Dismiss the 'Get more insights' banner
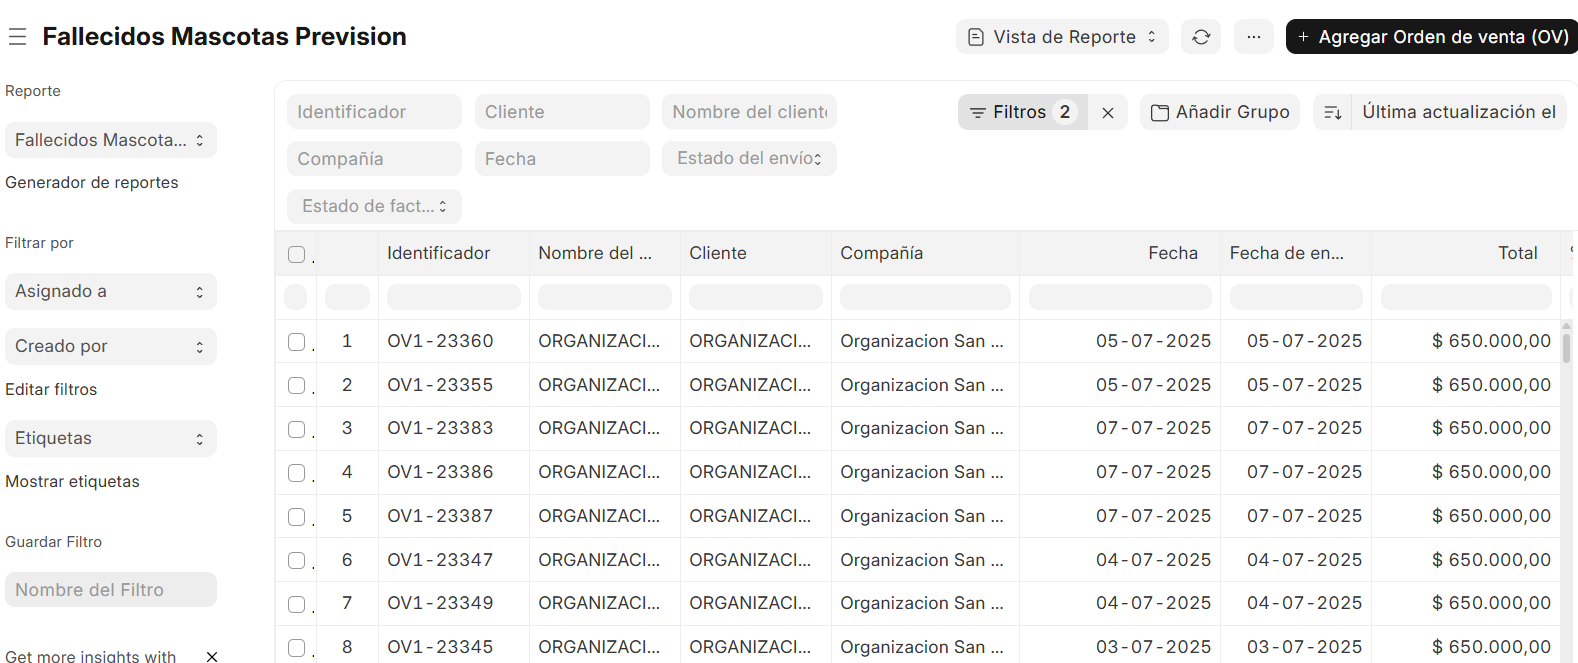The width and height of the screenshot is (1578, 663). (212, 656)
